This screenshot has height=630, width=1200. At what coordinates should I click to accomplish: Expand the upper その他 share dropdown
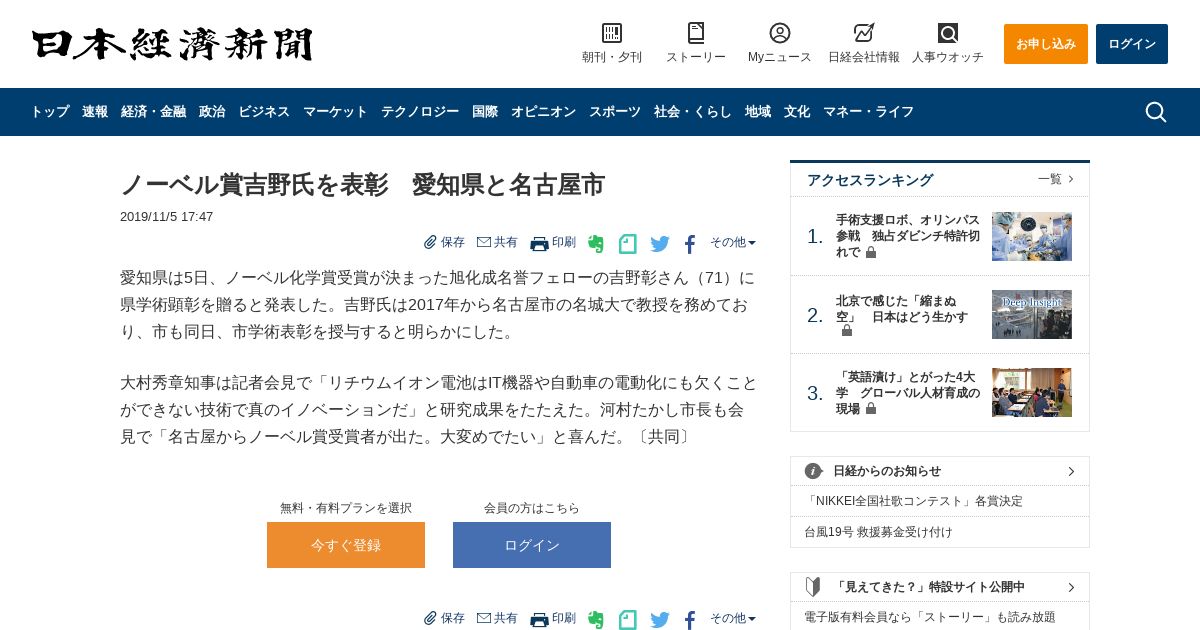tap(733, 242)
